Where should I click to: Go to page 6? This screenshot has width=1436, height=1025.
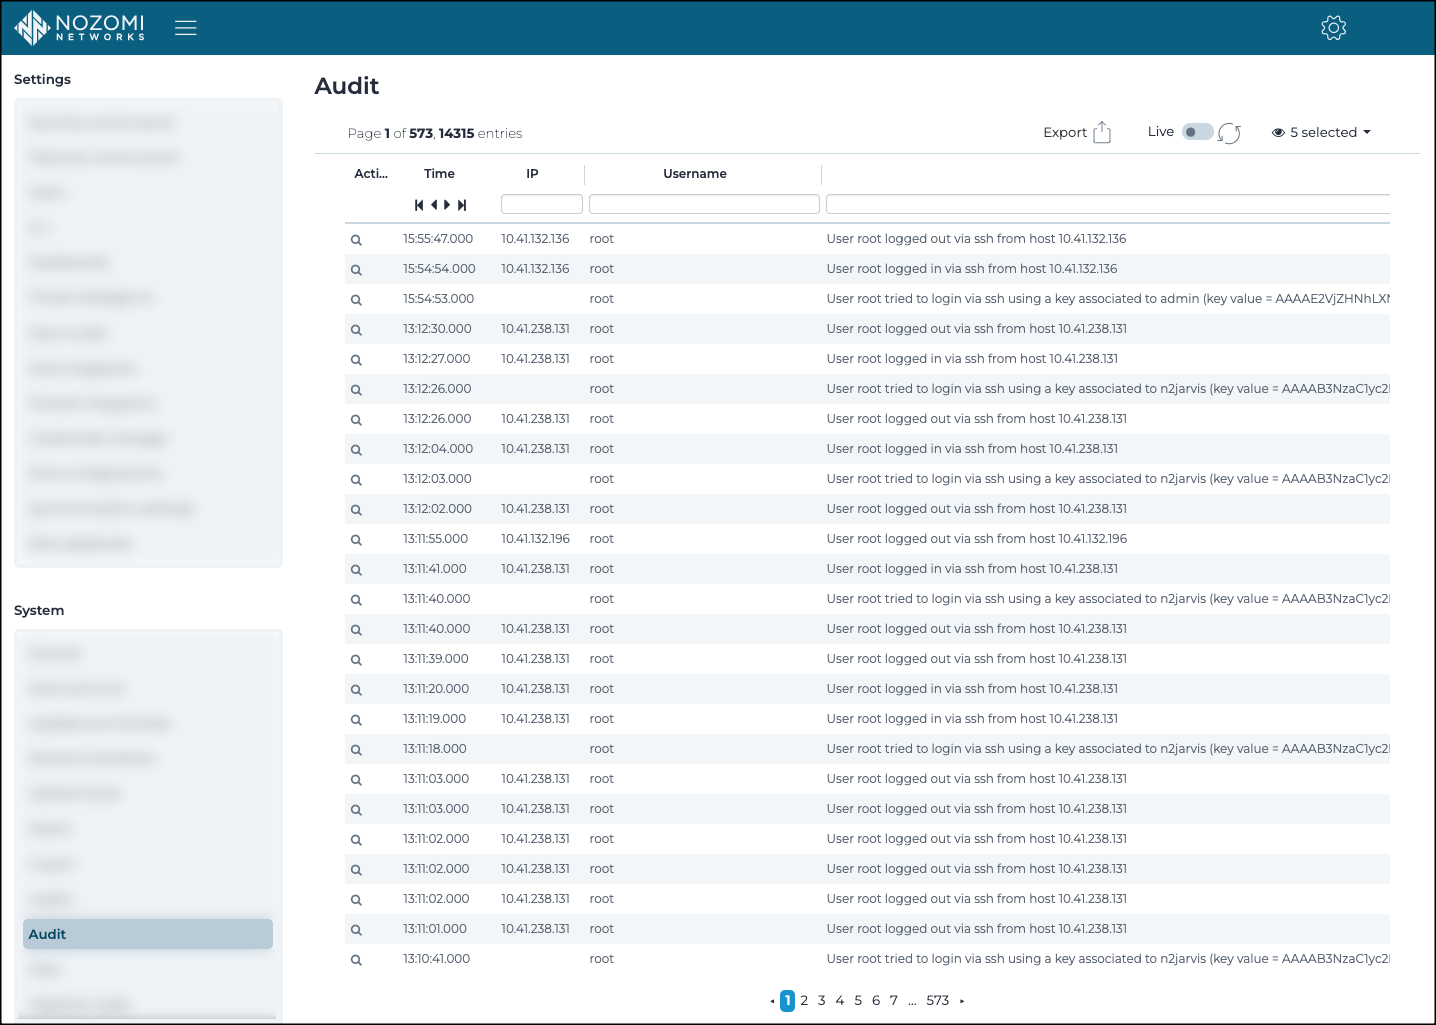(x=876, y=1000)
